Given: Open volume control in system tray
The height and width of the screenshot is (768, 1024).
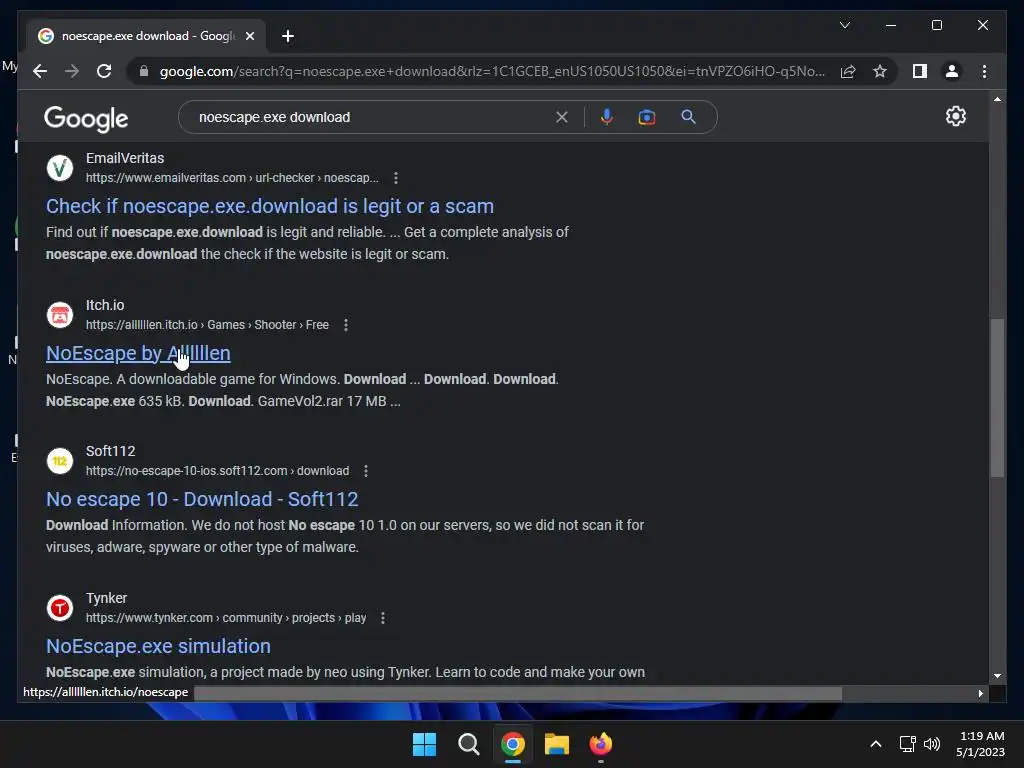Looking at the screenshot, I should [932, 744].
